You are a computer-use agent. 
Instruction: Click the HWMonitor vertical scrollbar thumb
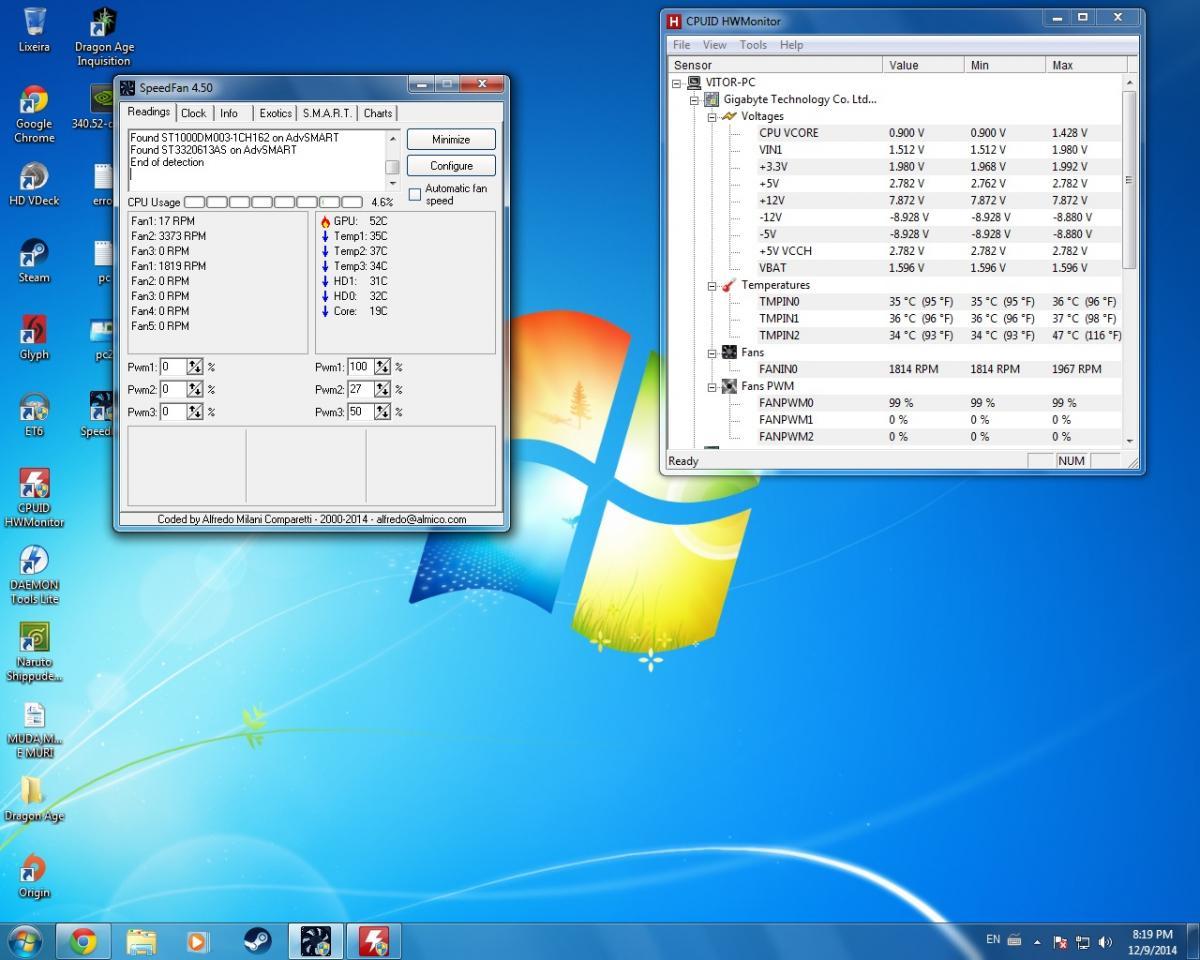1130,180
